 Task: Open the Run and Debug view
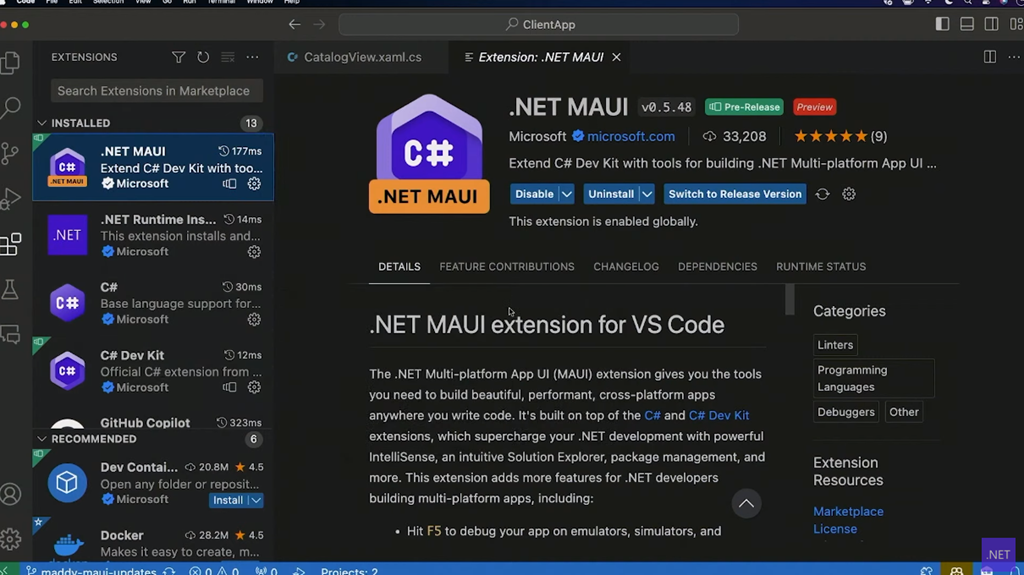pos(10,199)
